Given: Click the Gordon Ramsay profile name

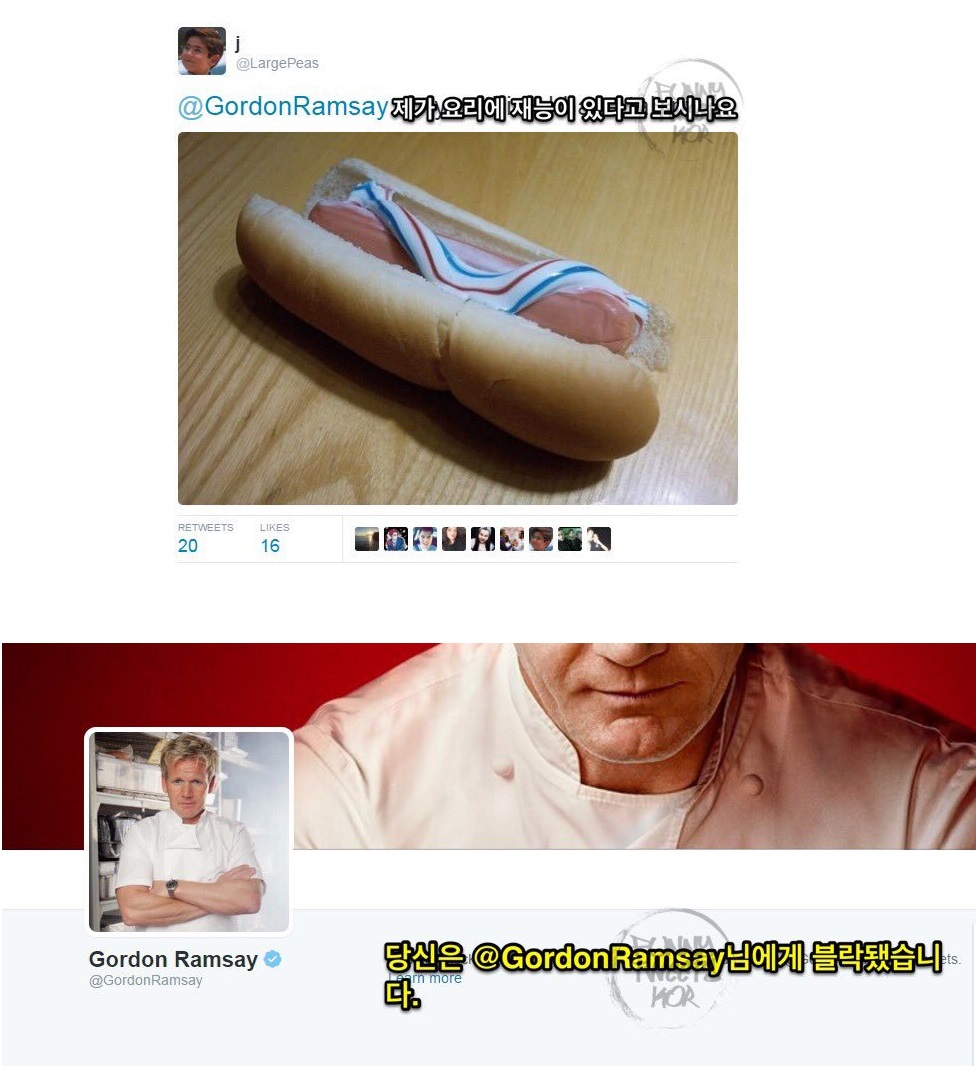Looking at the screenshot, I should click(x=173, y=959).
